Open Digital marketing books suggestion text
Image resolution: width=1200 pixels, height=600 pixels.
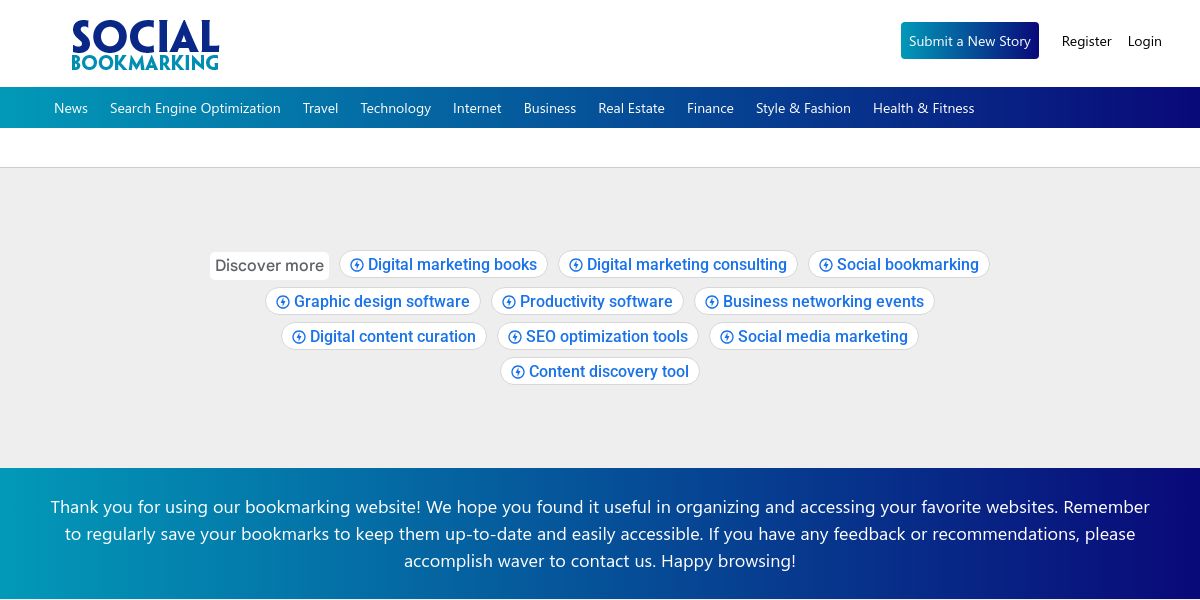(452, 265)
